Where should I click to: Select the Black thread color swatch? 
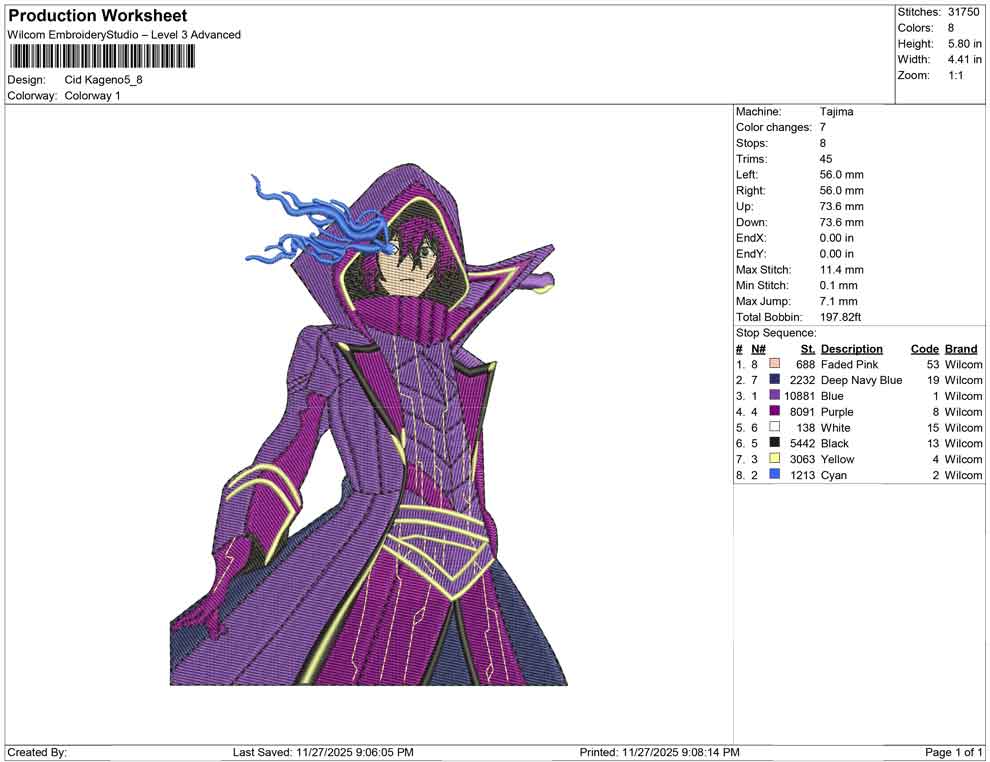coord(774,443)
